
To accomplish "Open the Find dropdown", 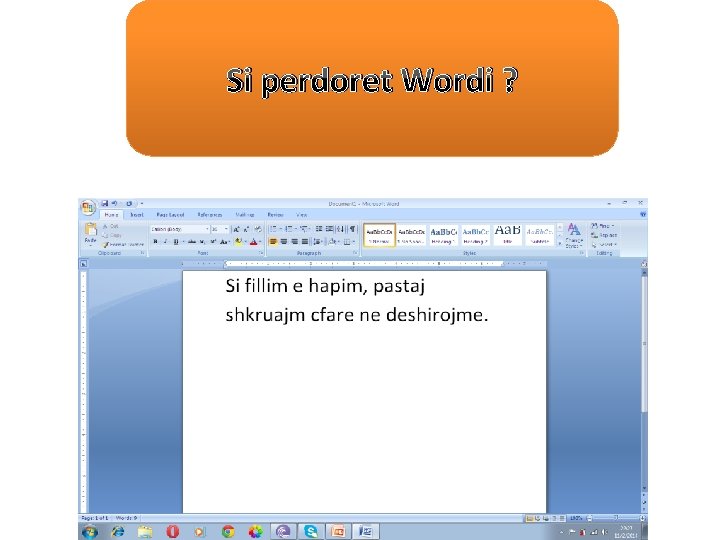I will click(603, 226).
